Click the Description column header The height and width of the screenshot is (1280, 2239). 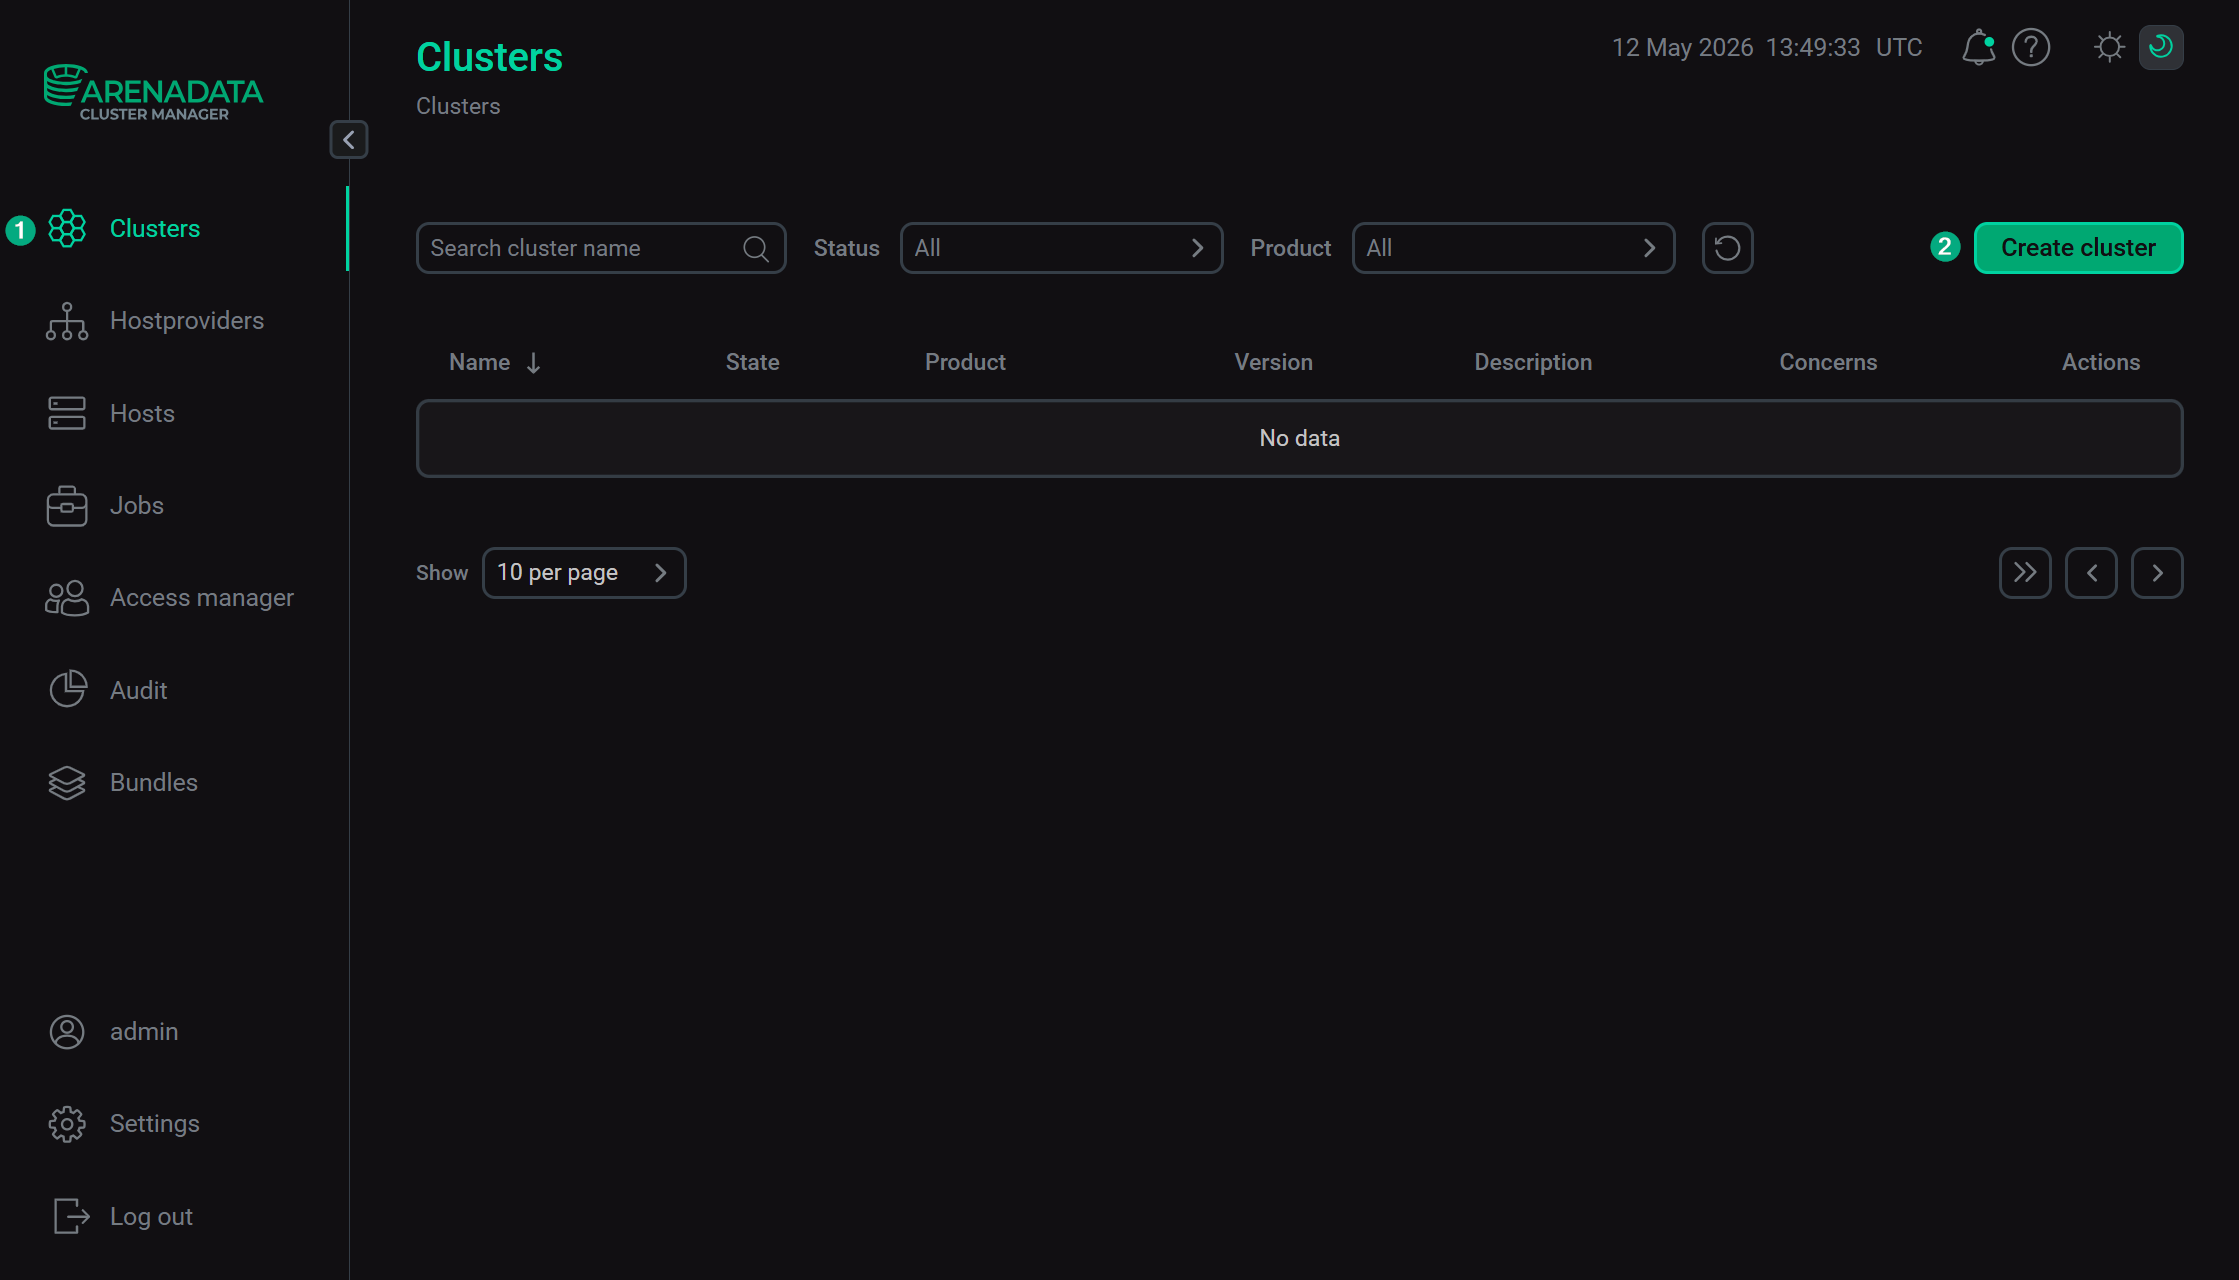click(1533, 362)
